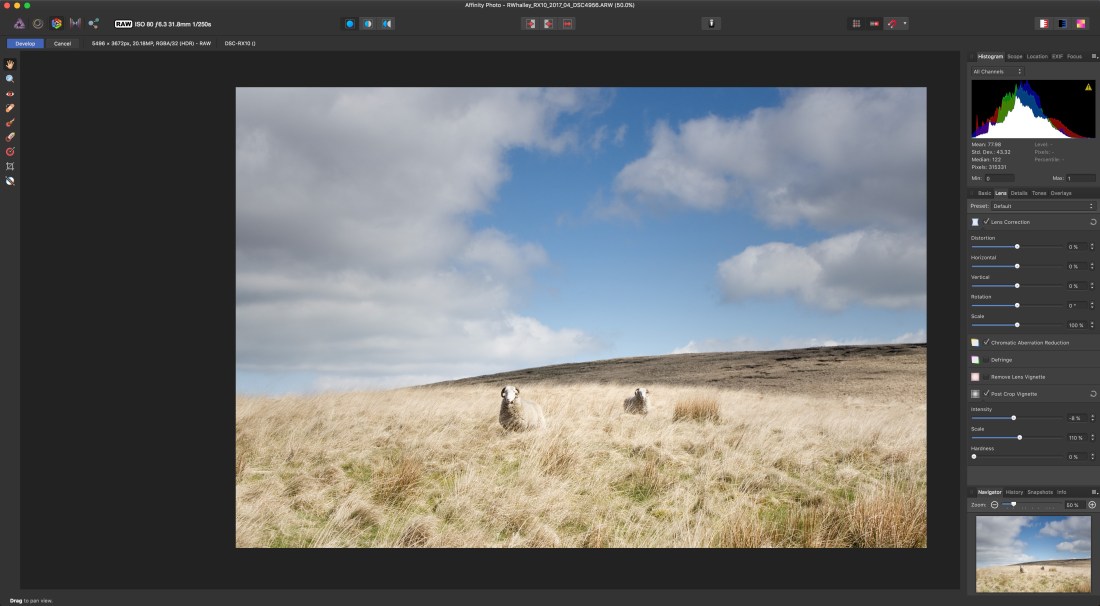
Task: Open the Tones panel tab
Action: [1041, 192]
